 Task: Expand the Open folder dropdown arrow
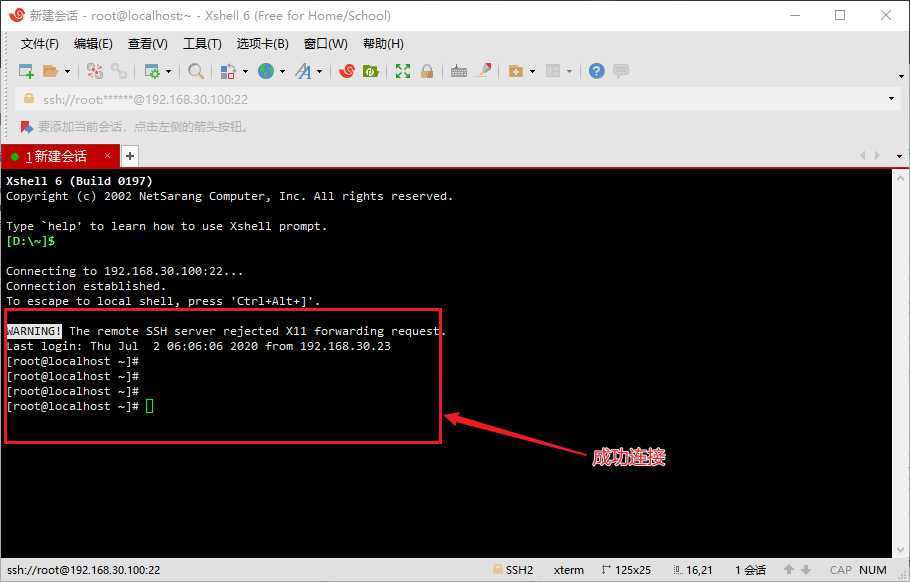coord(67,71)
